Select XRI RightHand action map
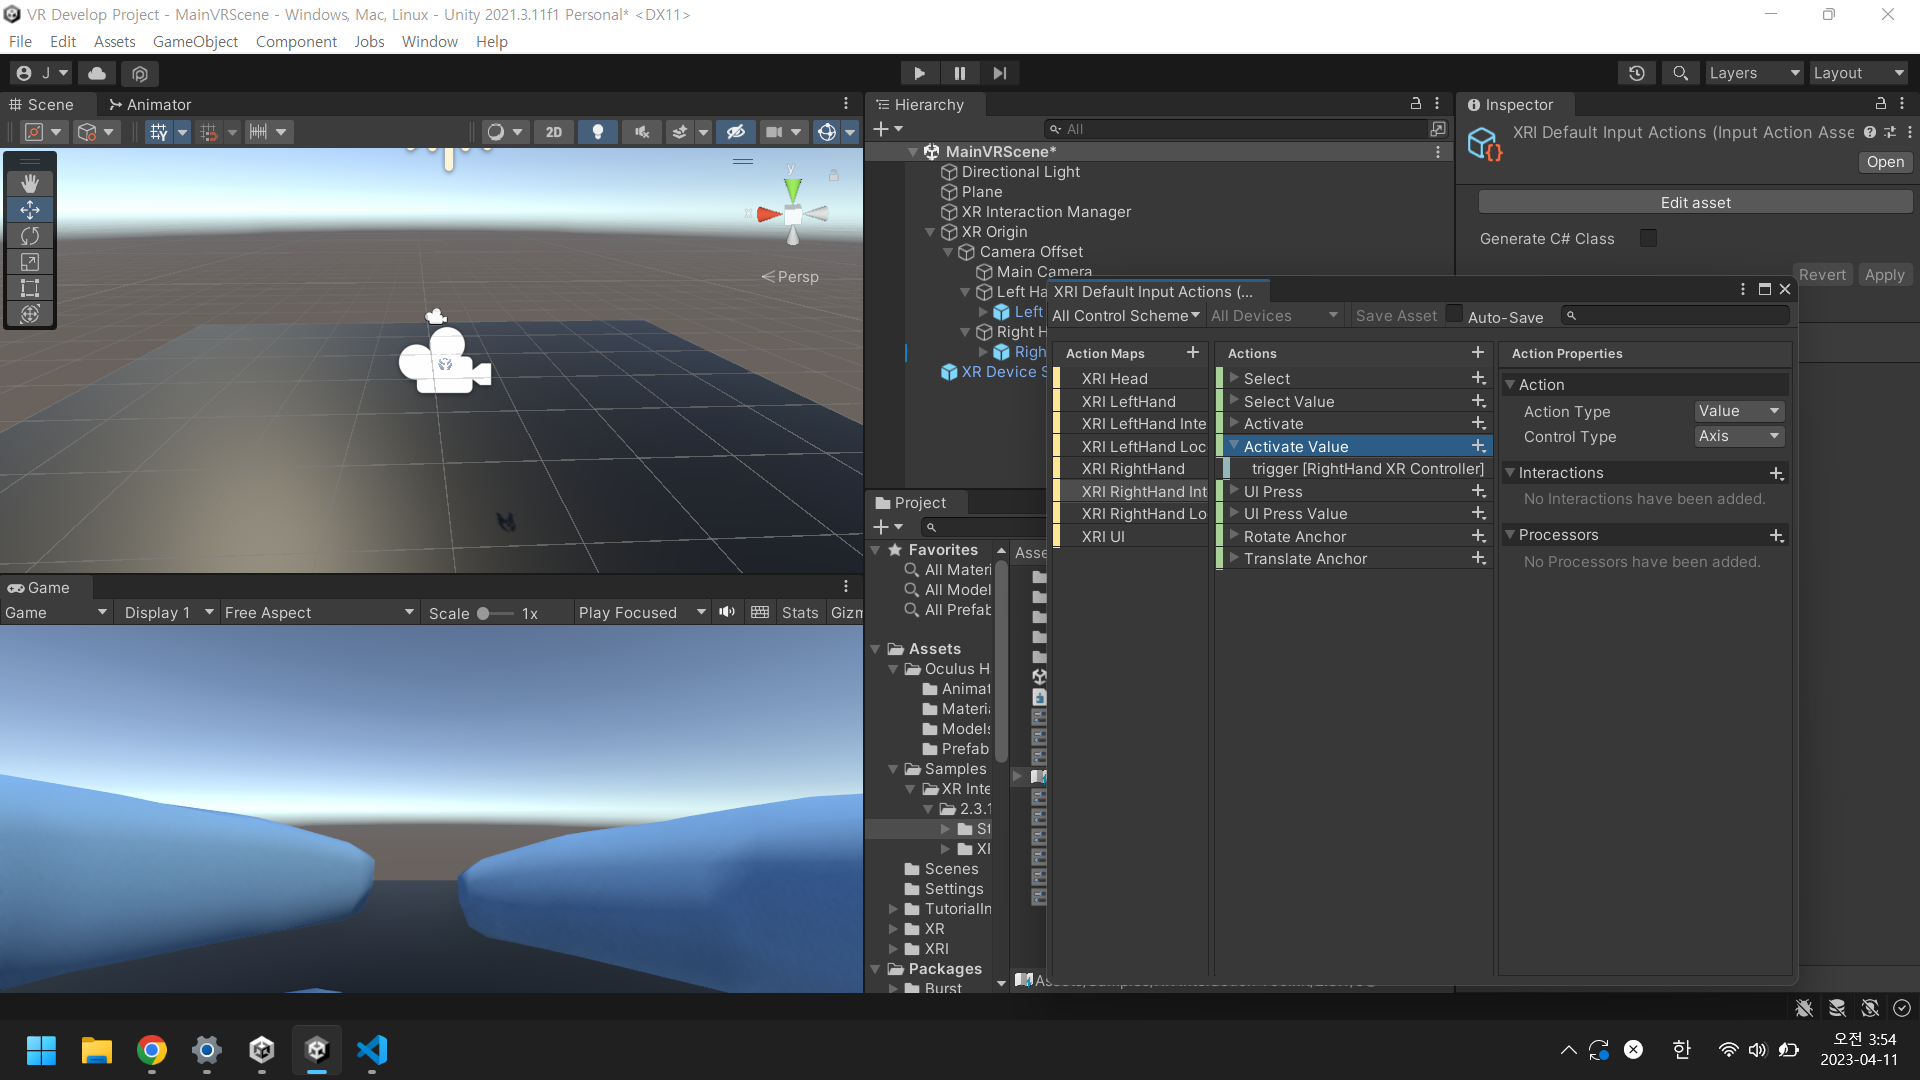The height and width of the screenshot is (1080, 1920). pos(1132,468)
